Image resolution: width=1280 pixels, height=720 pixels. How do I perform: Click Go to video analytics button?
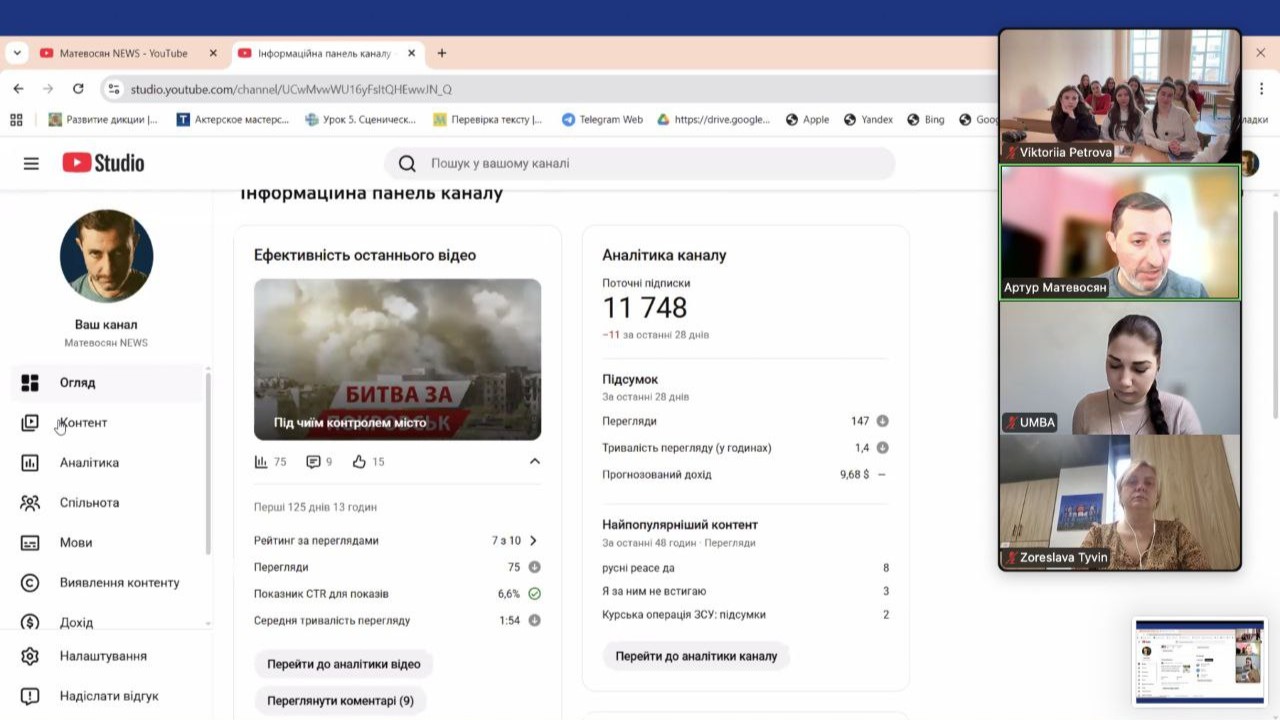click(343, 664)
